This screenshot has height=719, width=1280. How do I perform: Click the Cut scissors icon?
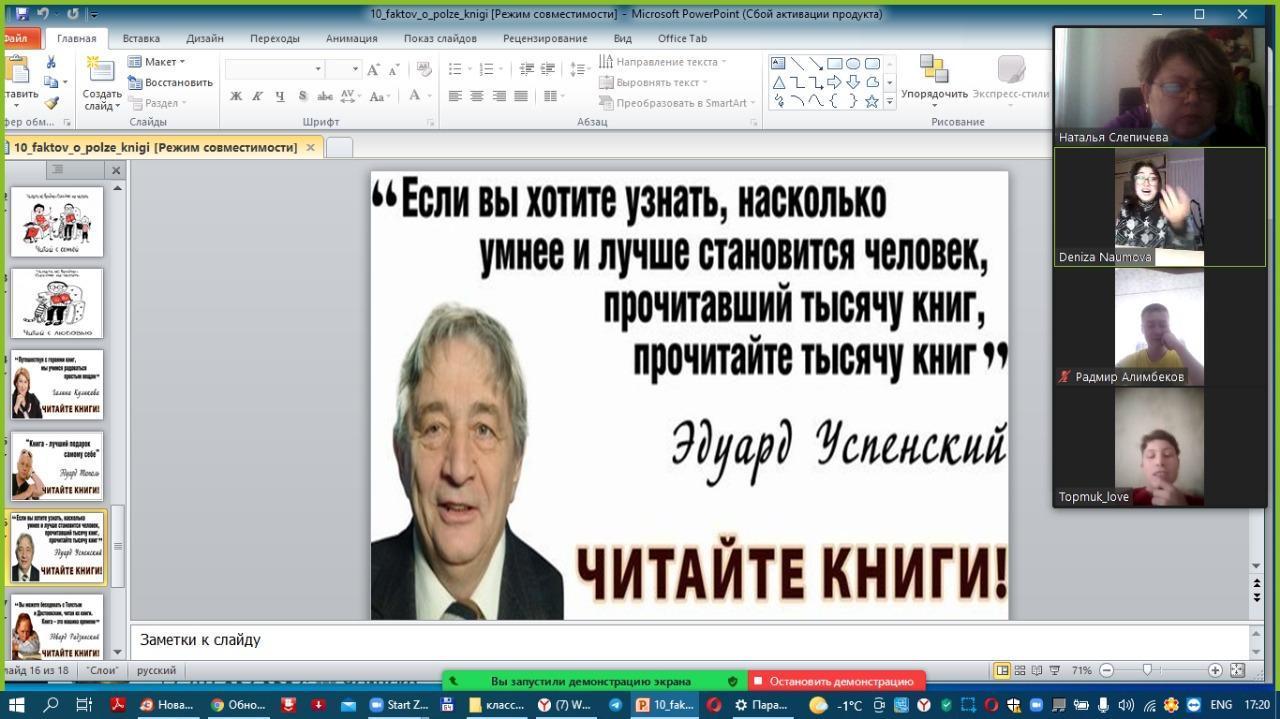[x=51, y=62]
